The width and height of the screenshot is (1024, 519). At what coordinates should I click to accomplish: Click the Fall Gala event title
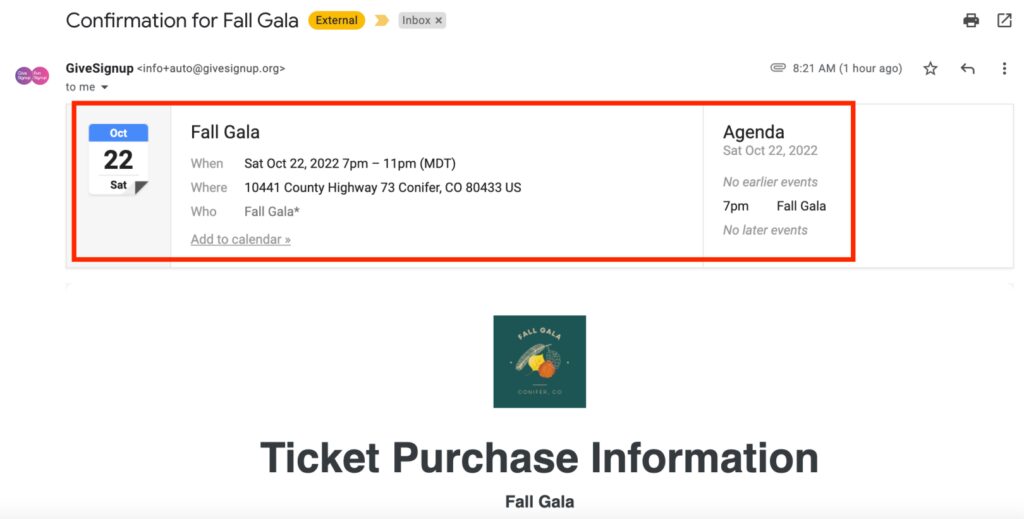click(x=225, y=132)
